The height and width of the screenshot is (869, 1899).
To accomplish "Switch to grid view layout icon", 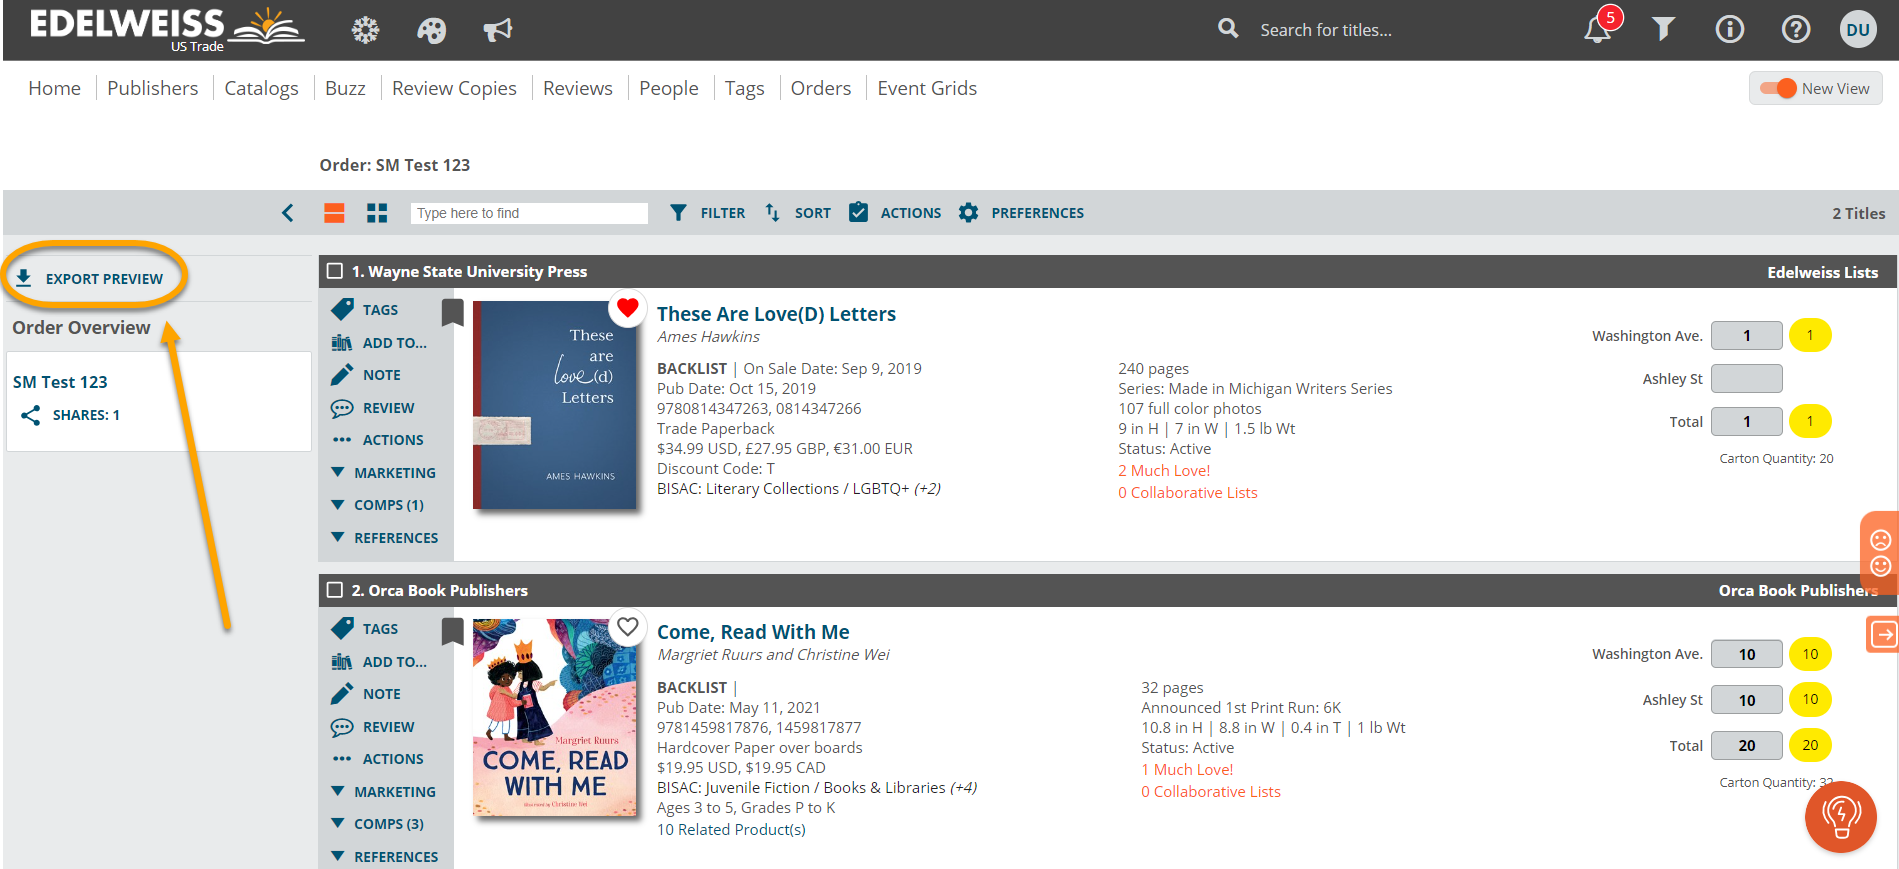I will tap(377, 213).
